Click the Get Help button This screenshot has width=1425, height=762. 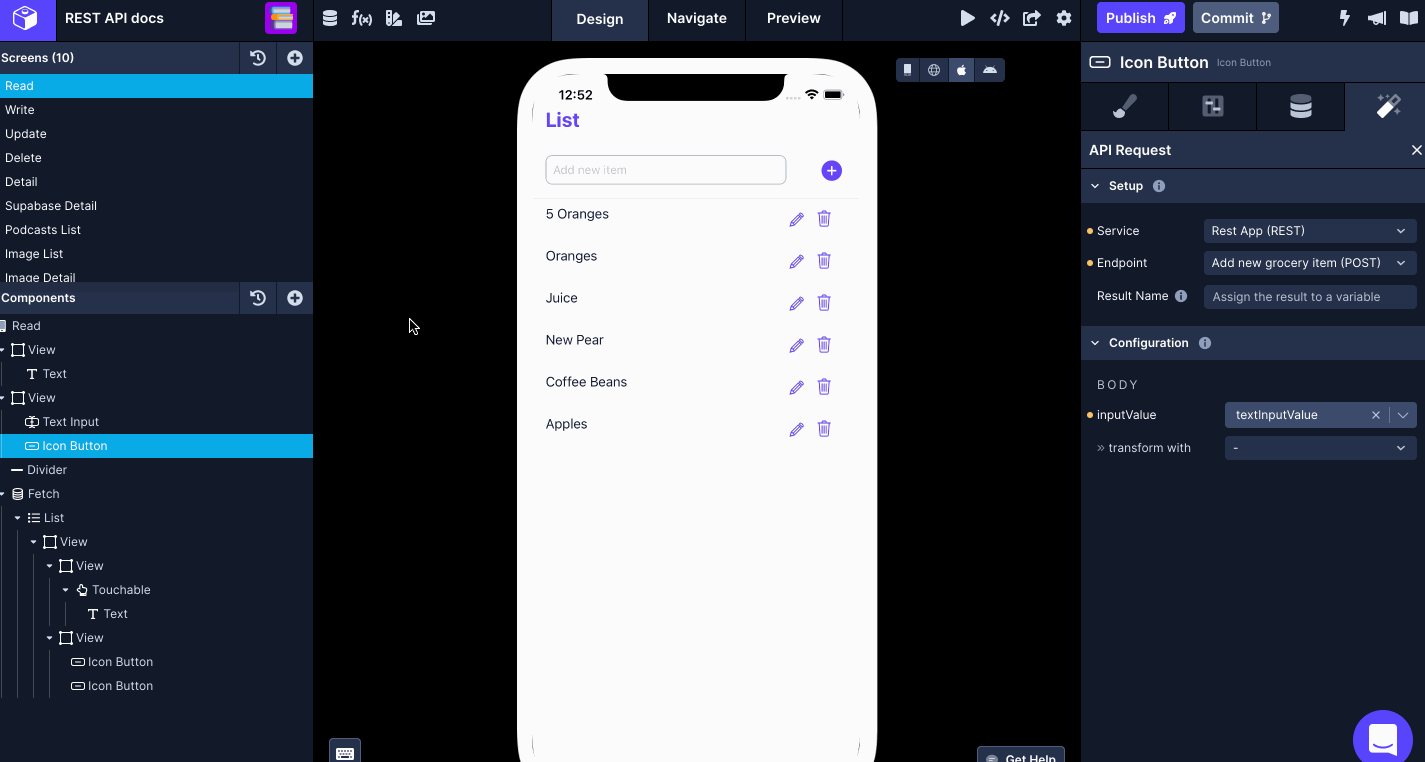tap(1021, 755)
